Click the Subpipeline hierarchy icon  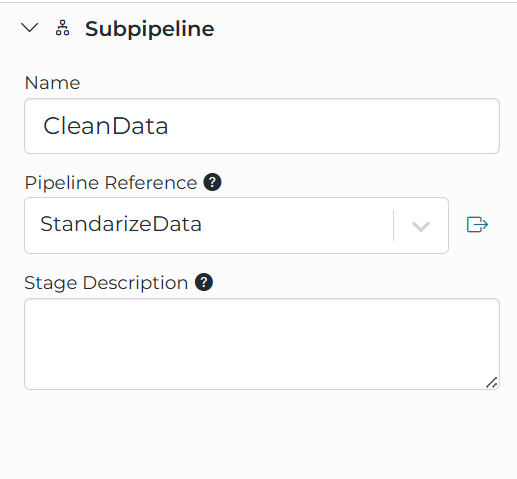(x=63, y=28)
